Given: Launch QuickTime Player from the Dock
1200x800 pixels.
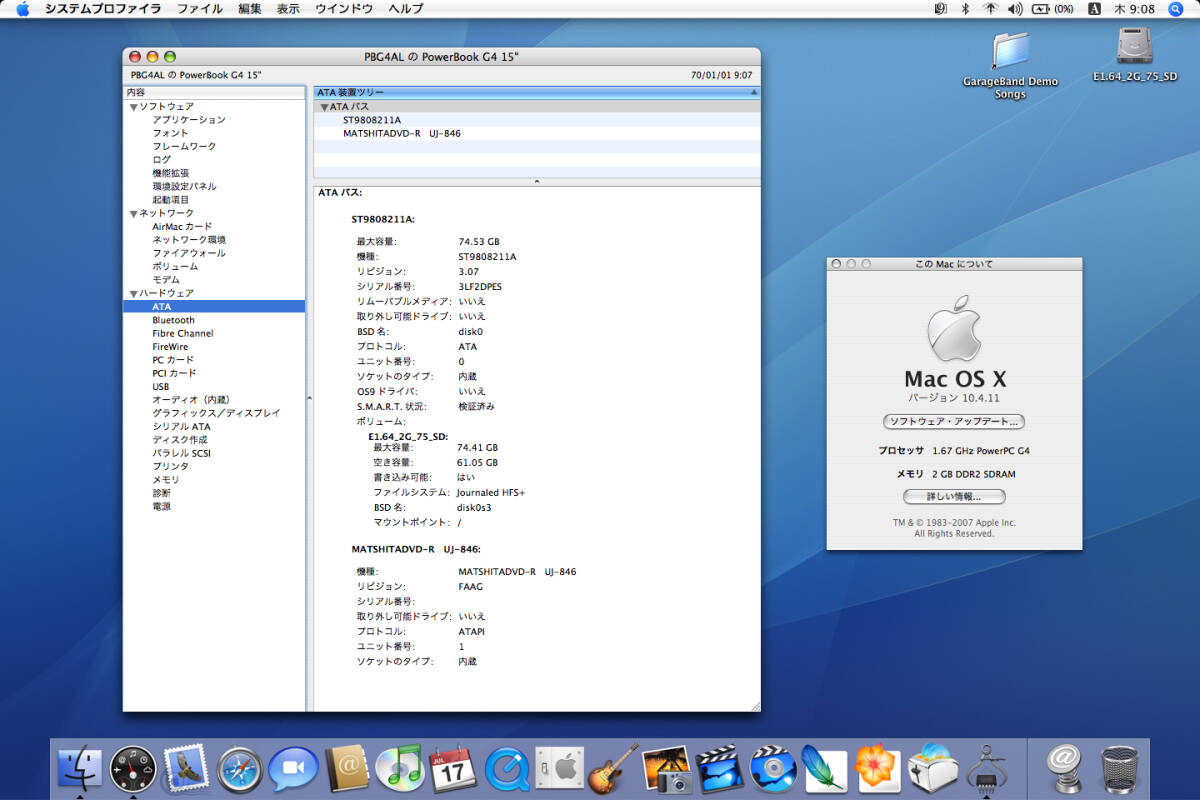Looking at the screenshot, I should 507,768.
